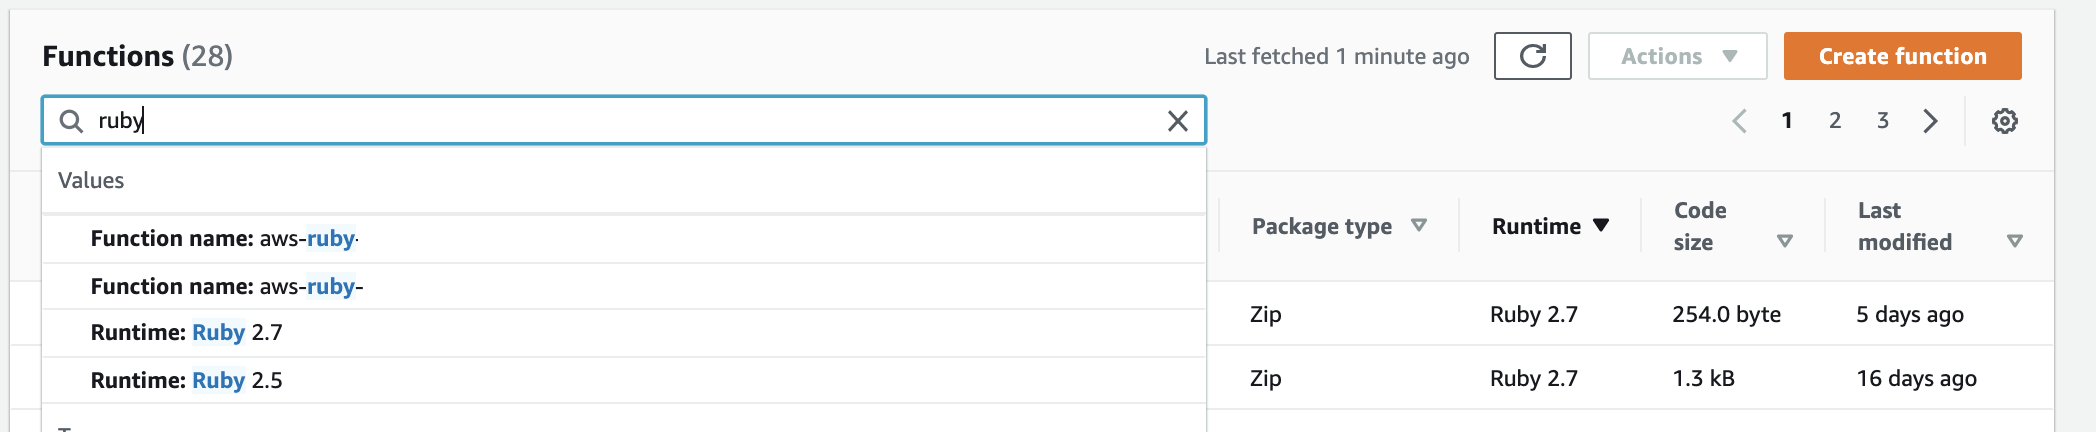Screen dimensions: 2096x432
Task: Sort by Runtime column arrow
Action: pyautogui.click(x=1600, y=226)
